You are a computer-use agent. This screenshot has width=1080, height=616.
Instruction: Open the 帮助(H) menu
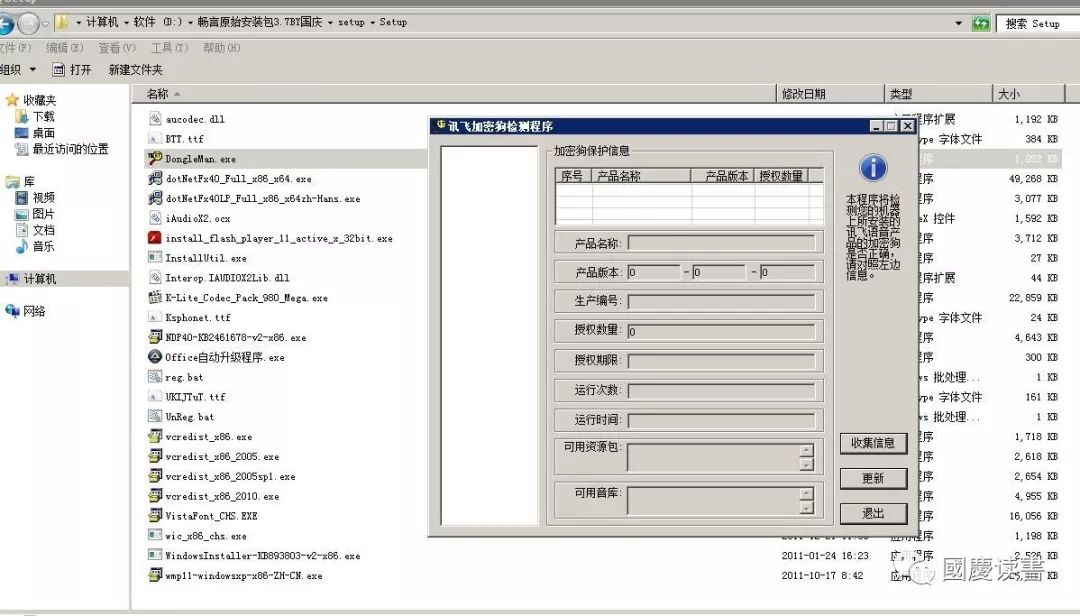coord(221,48)
